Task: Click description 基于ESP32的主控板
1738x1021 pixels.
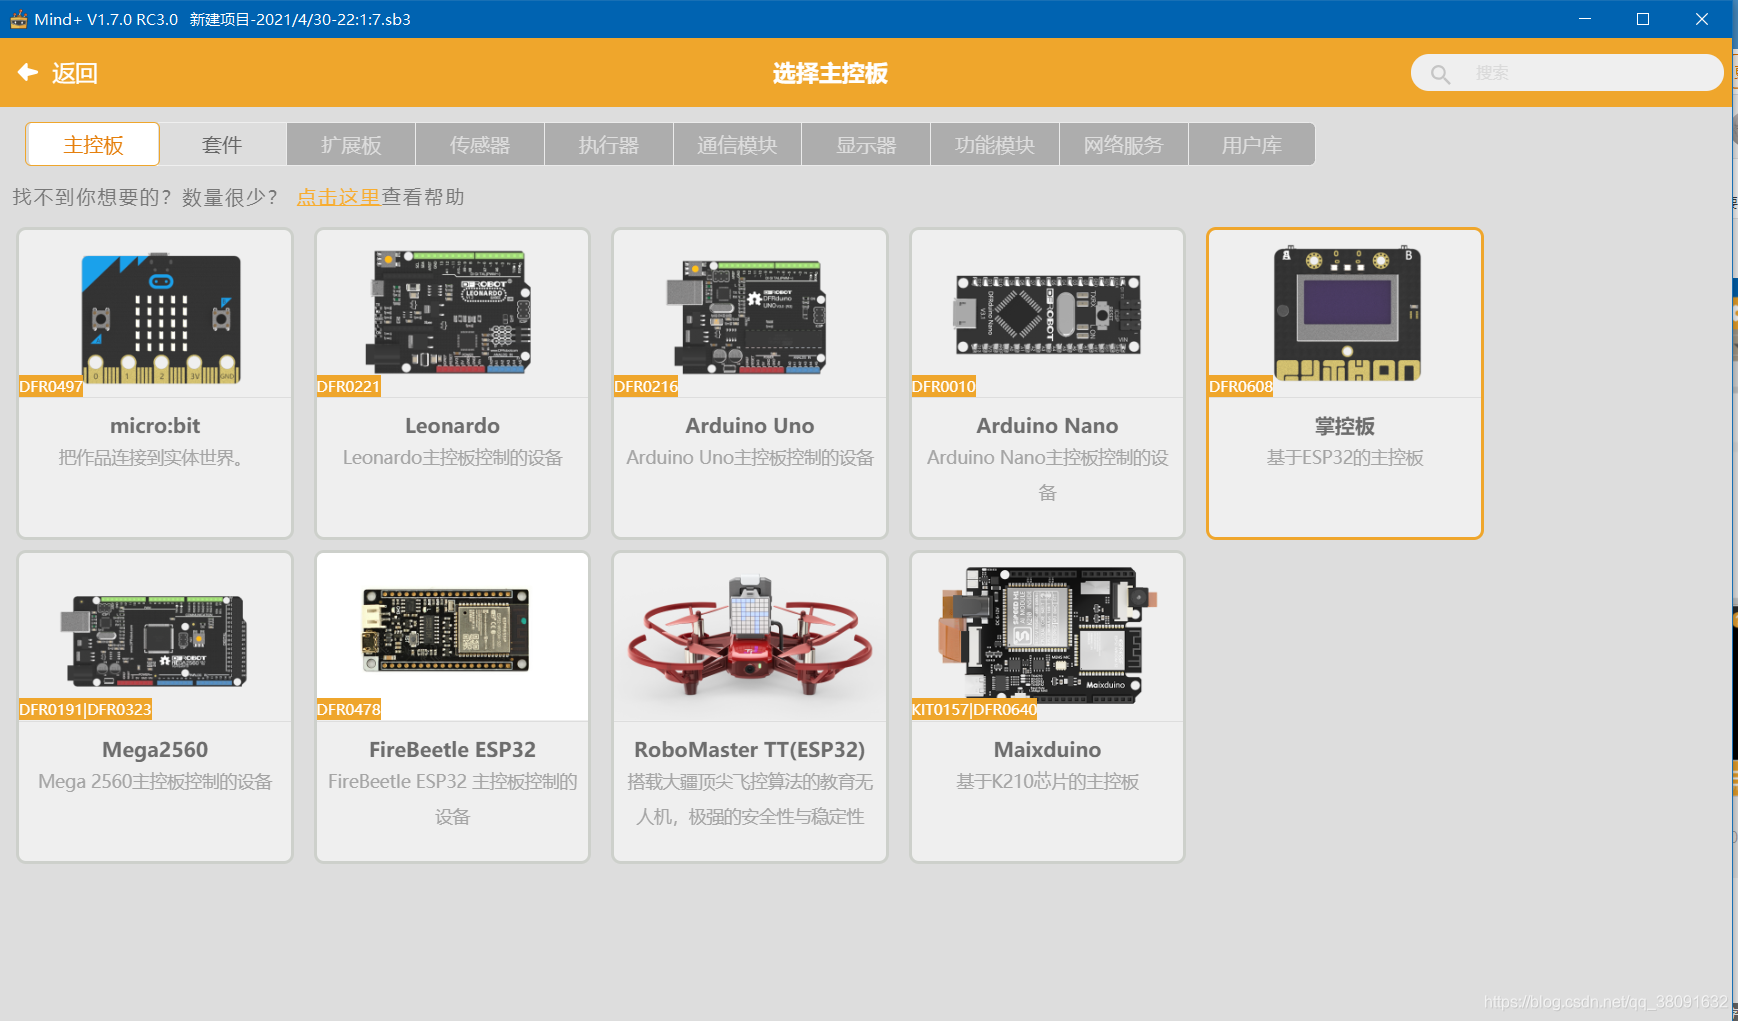Action: (1345, 458)
